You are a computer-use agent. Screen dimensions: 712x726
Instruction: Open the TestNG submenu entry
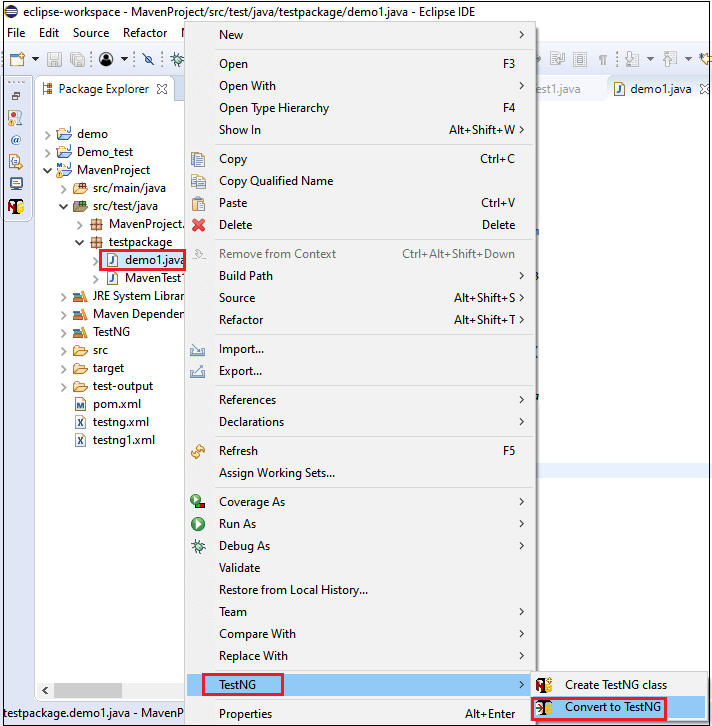[359, 685]
